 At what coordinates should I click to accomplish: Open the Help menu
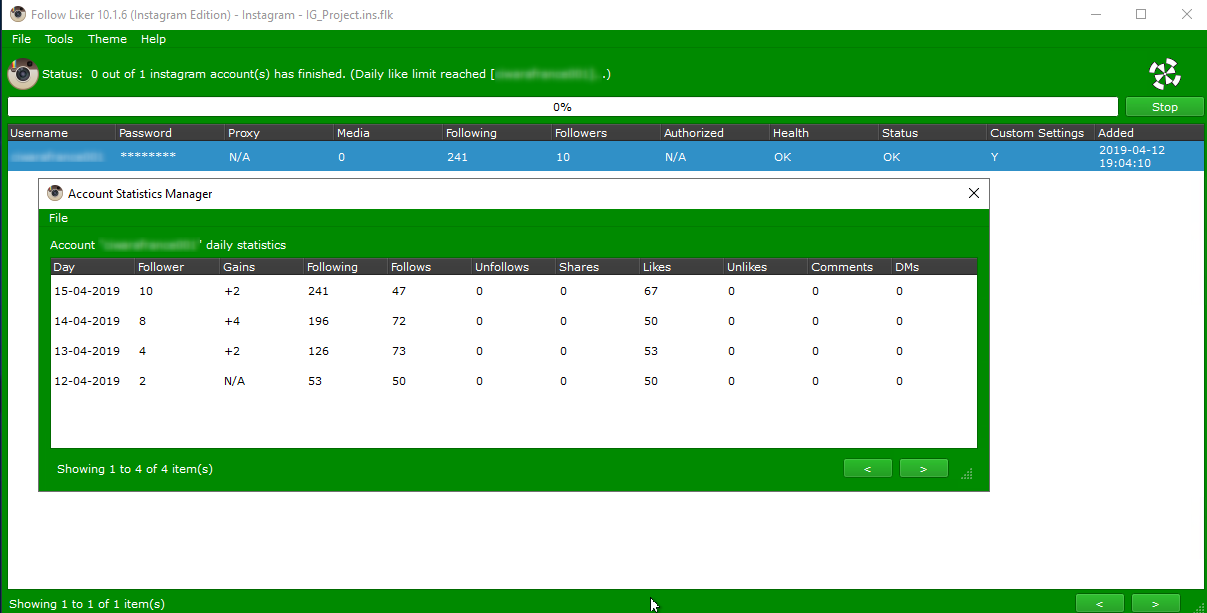[x=153, y=39]
